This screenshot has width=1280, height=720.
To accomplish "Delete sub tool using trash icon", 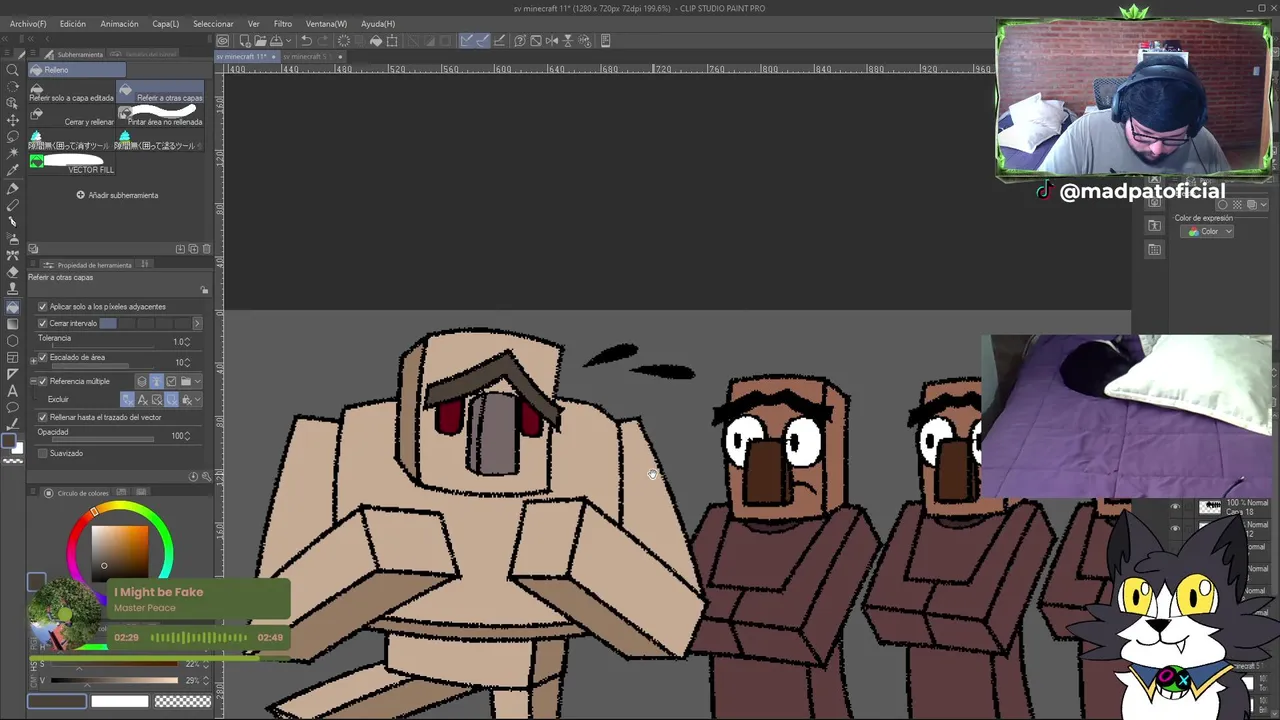I will (x=207, y=249).
